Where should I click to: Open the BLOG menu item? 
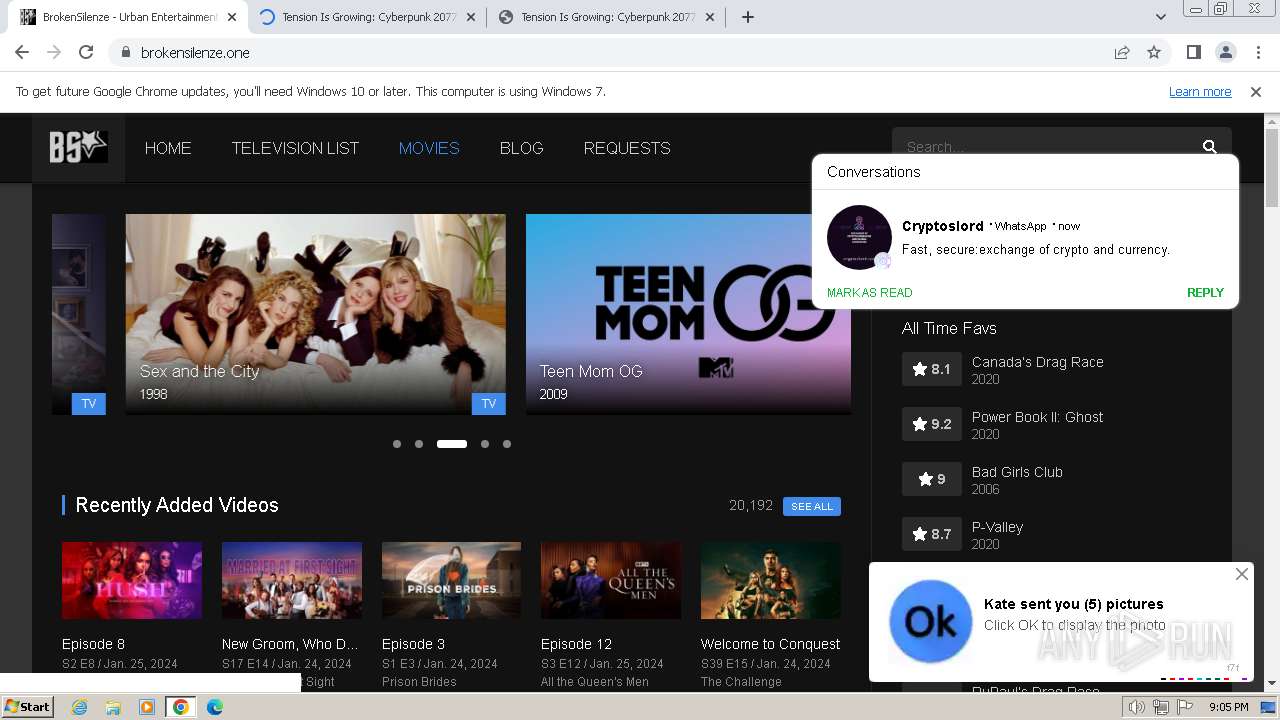tap(522, 148)
